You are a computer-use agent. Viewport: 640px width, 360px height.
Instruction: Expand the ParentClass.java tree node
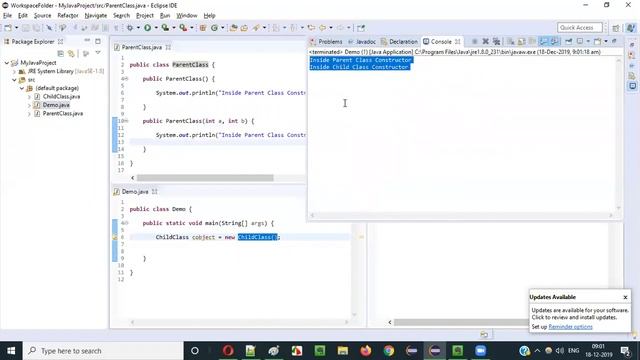point(29,114)
